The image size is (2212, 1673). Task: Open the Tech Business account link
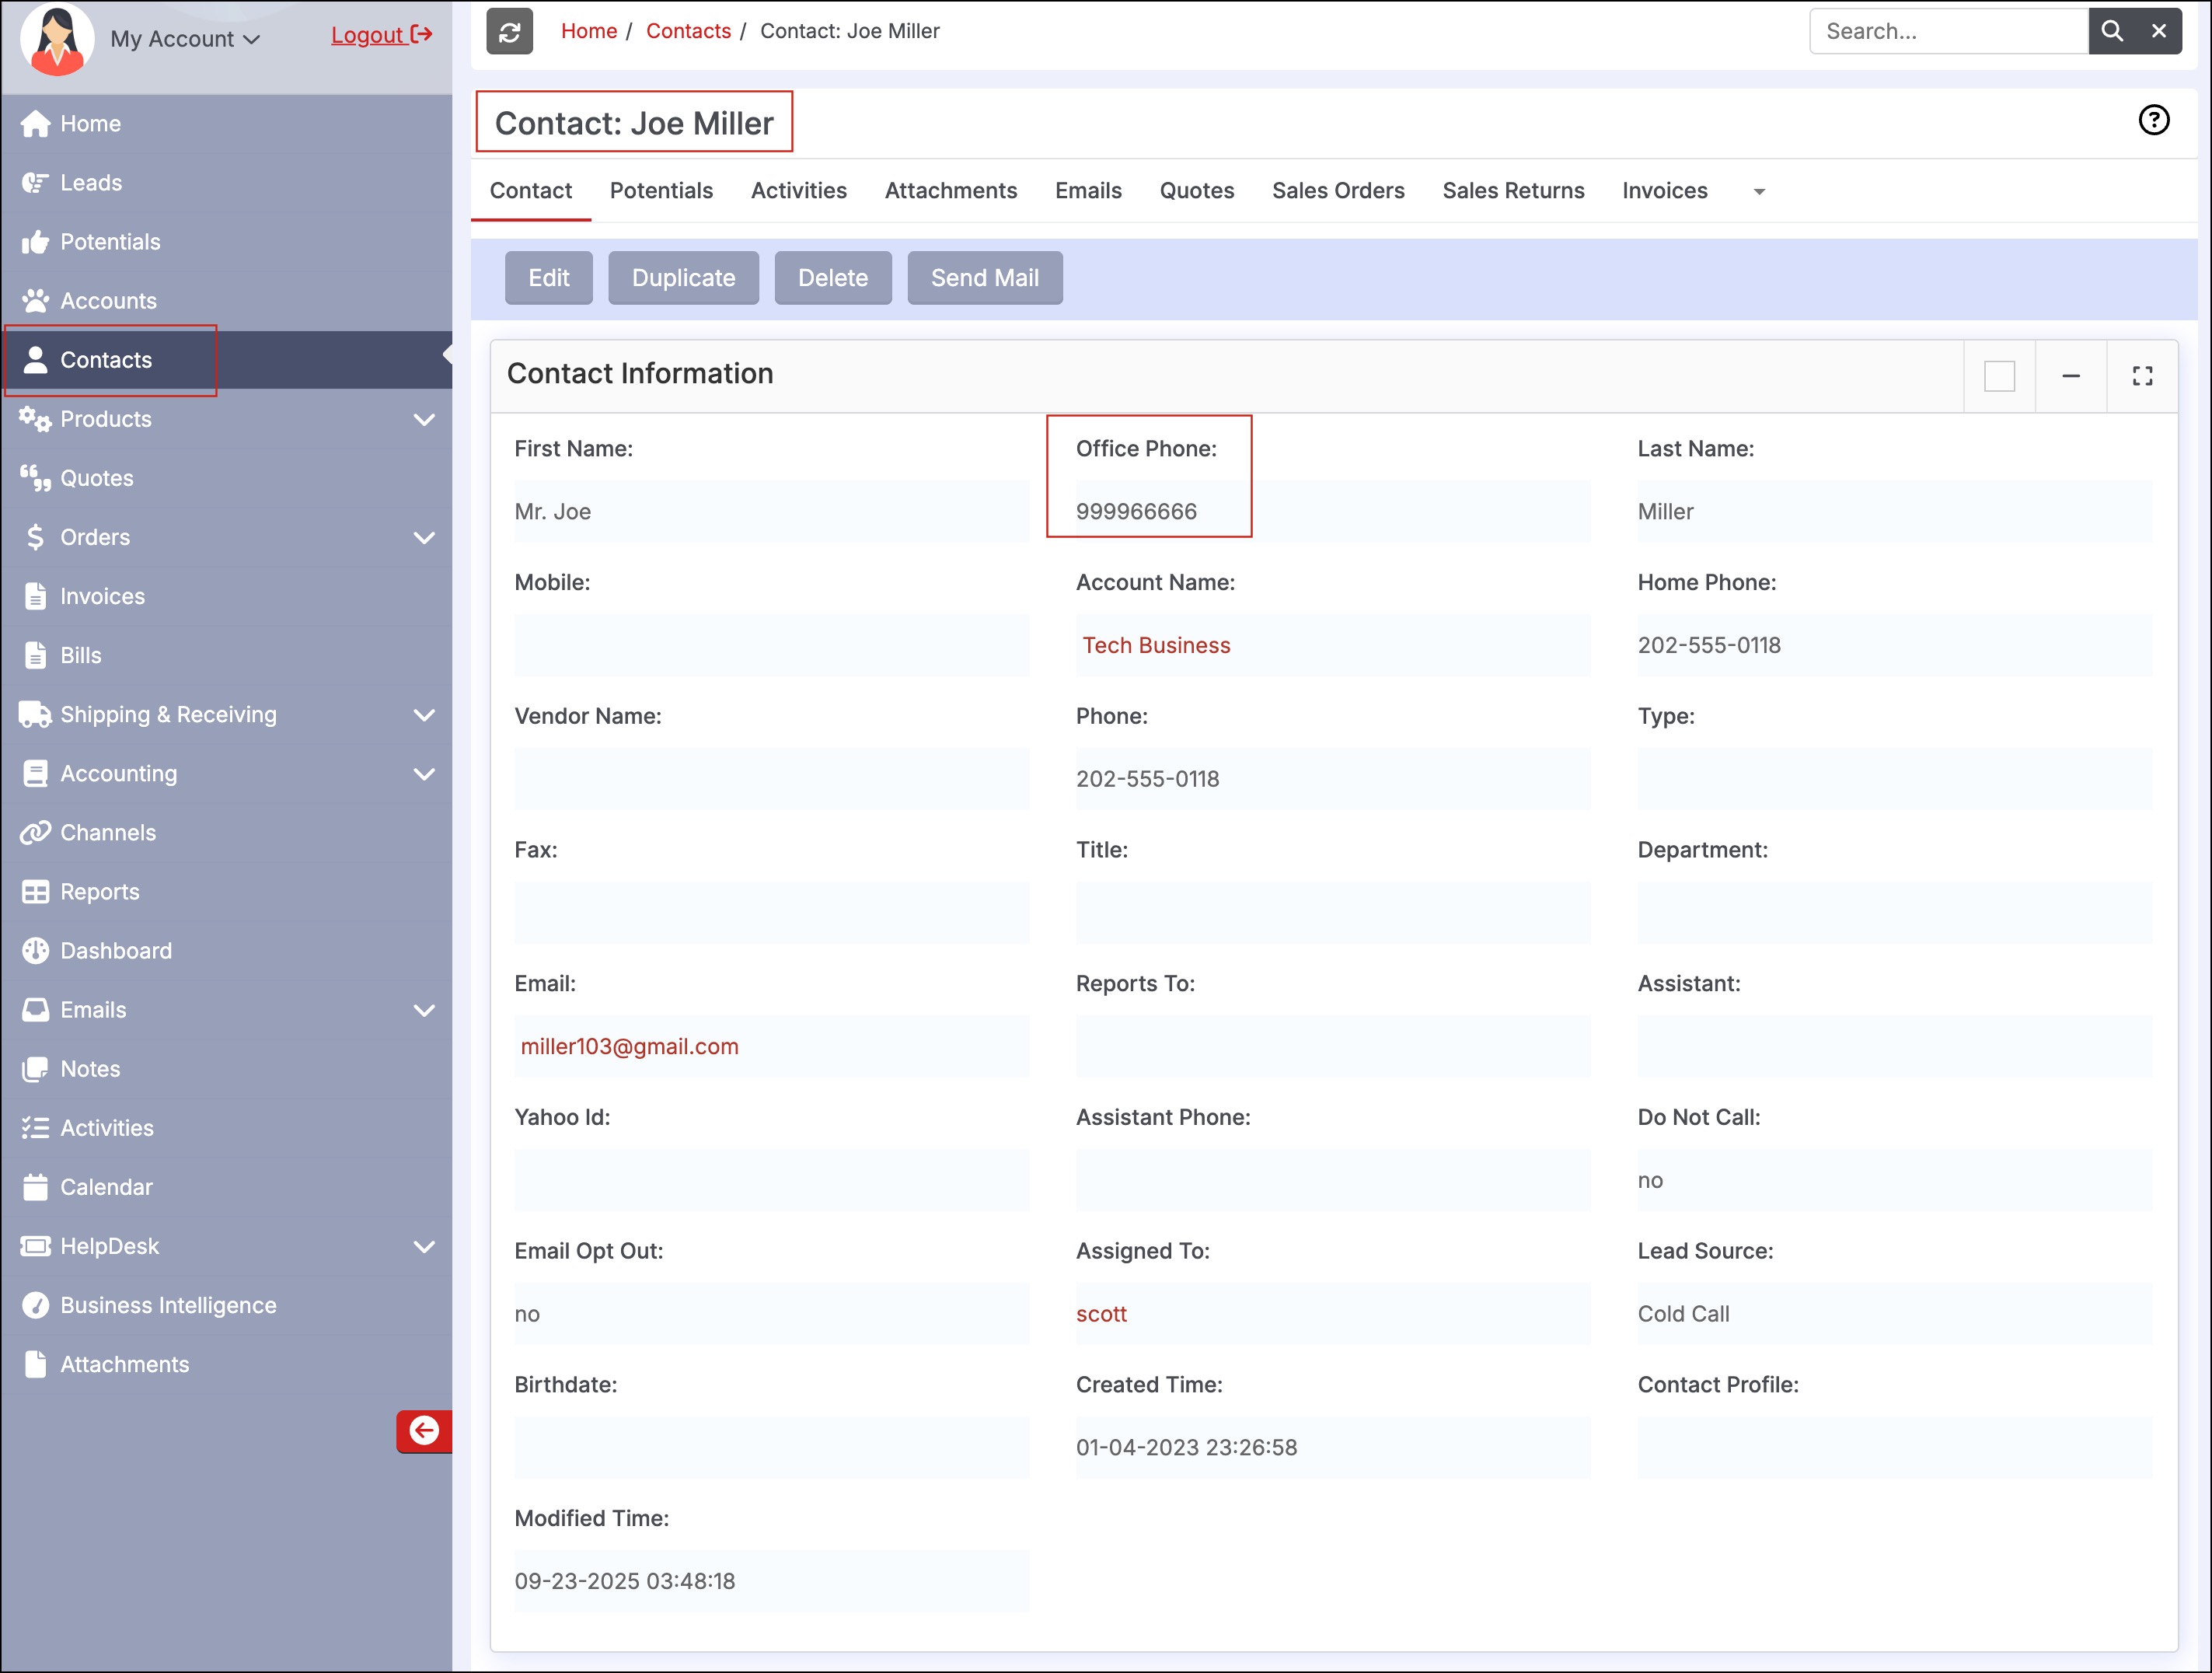click(x=1155, y=645)
